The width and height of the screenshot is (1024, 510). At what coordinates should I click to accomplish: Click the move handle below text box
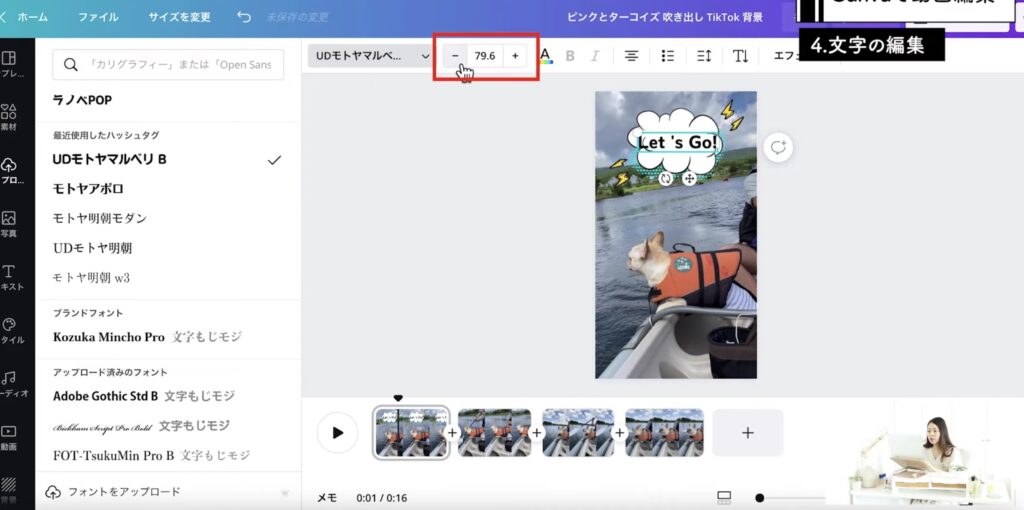pos(689,178)
